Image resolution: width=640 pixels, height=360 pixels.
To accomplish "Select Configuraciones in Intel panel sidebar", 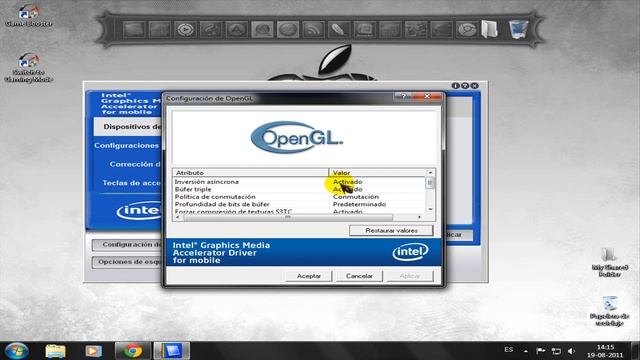I will click(127, 145).
